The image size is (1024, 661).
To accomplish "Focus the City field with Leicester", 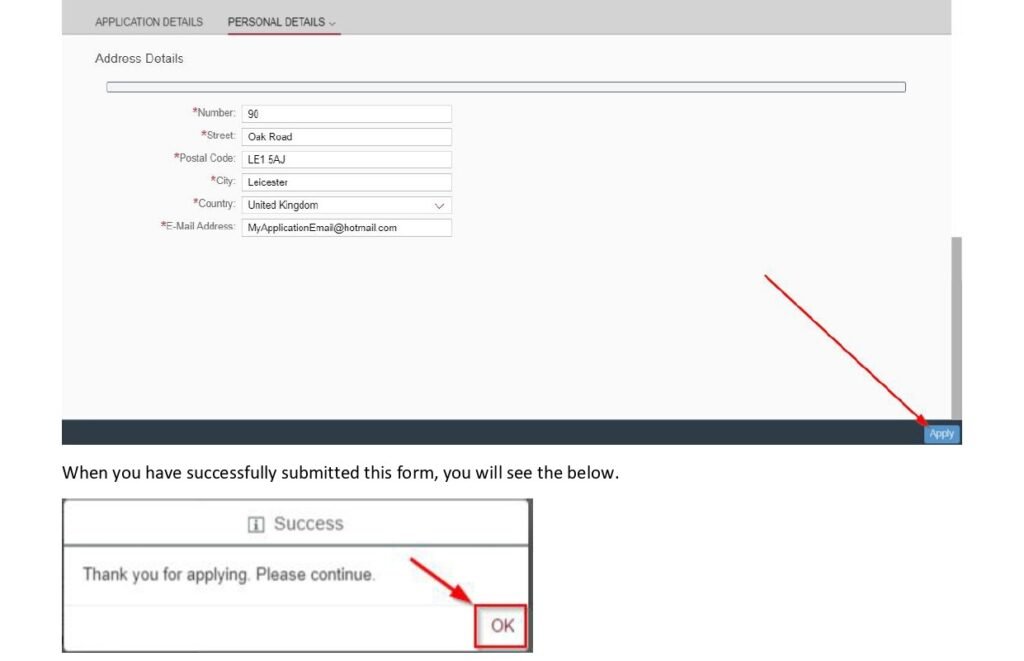I will point(346,182).
